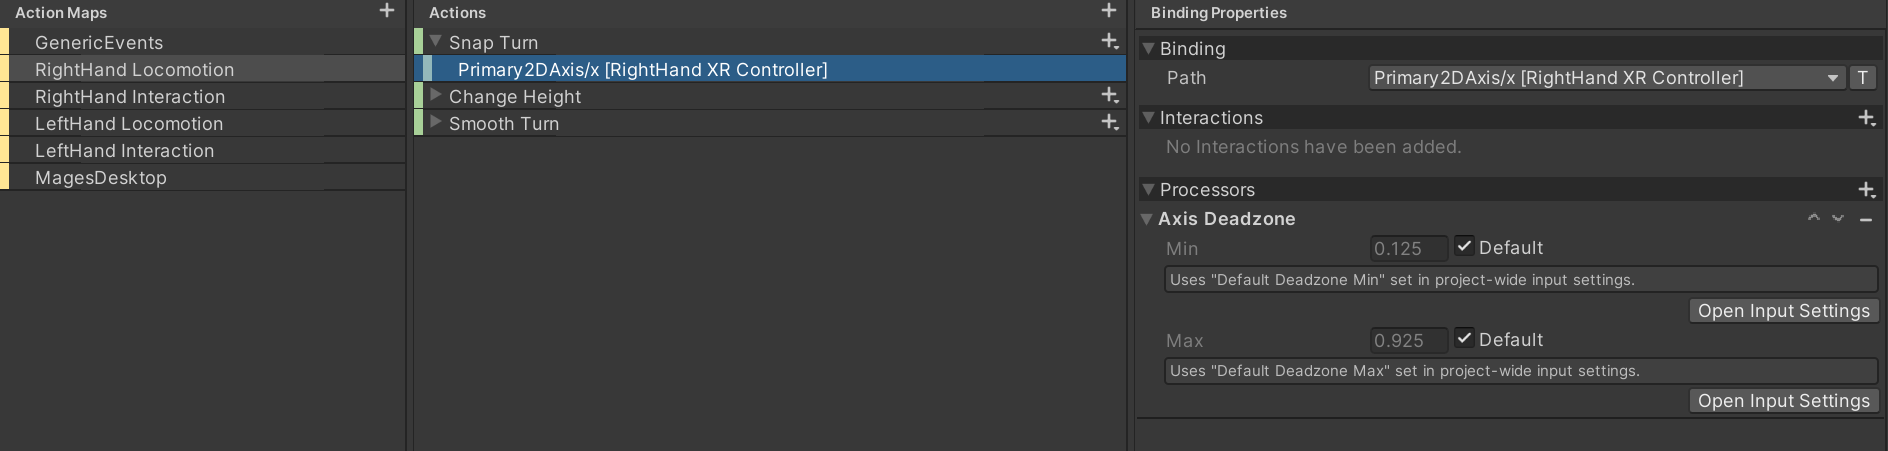This screenshot has width=1888, height=451.
Task: Open the binding Path dropdown
Action: coord(1607,78)
